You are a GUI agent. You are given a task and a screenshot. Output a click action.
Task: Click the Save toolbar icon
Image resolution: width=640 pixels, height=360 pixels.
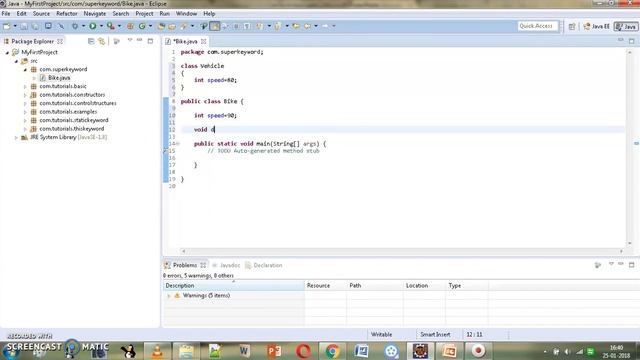24,26
